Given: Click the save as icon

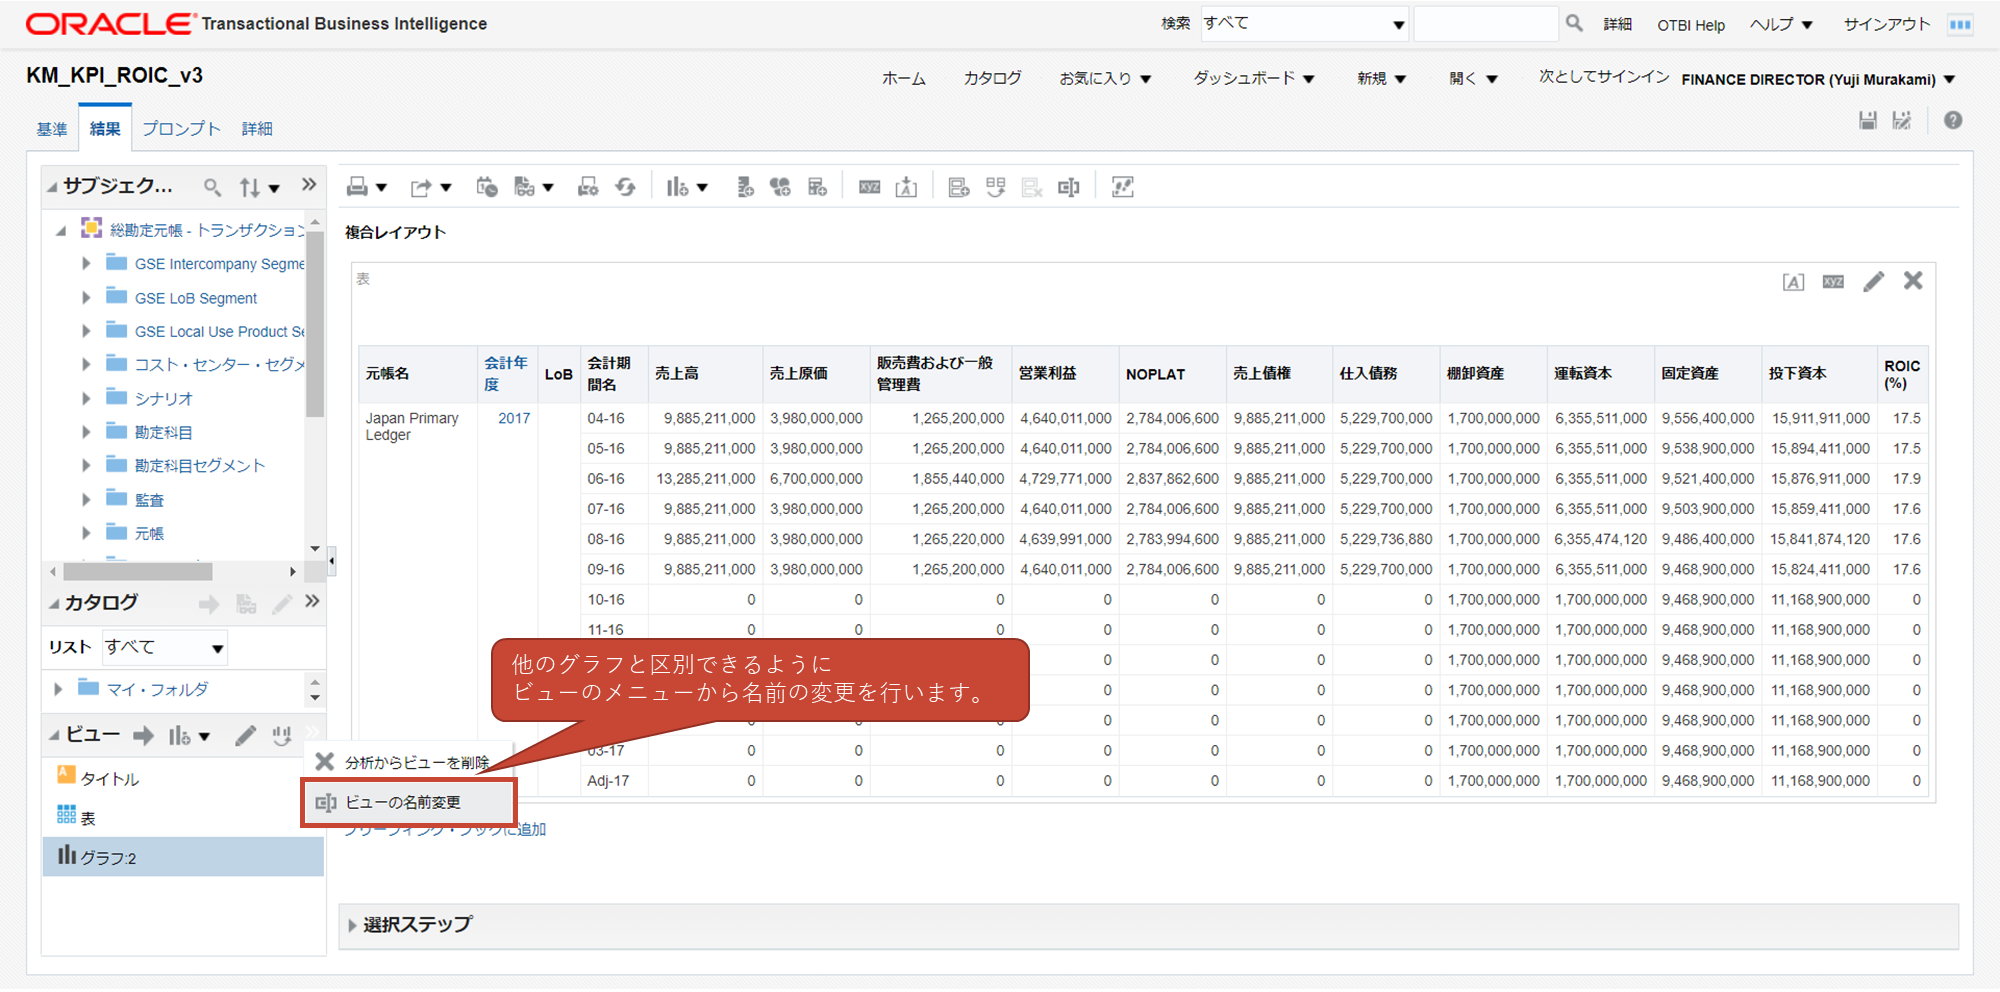Looking at the screenshot, I should [x=1902, y=121].
